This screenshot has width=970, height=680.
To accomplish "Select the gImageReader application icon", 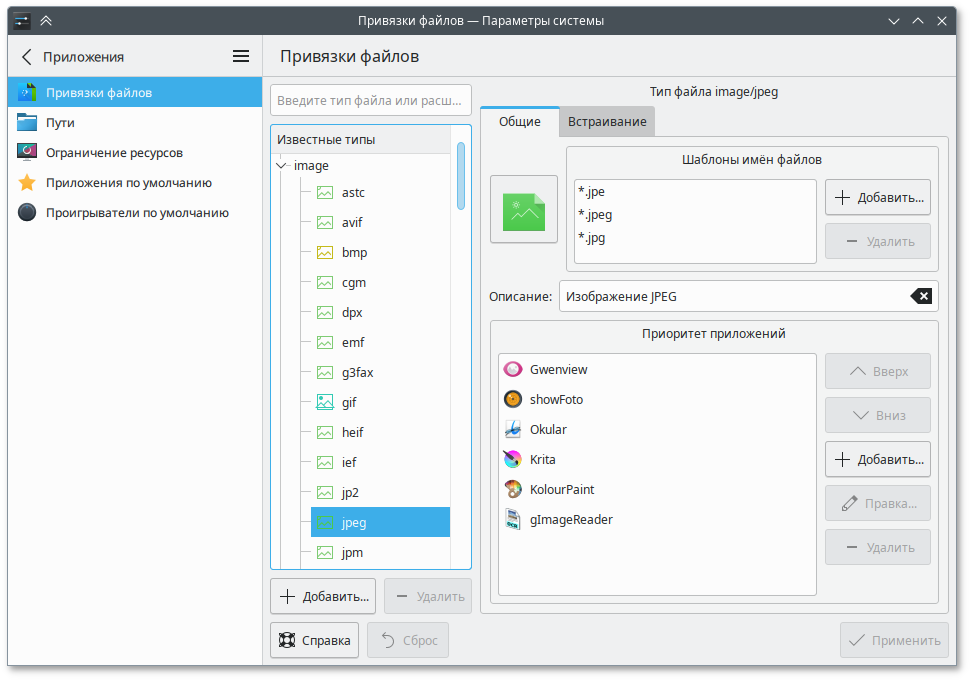I will 513,520.
